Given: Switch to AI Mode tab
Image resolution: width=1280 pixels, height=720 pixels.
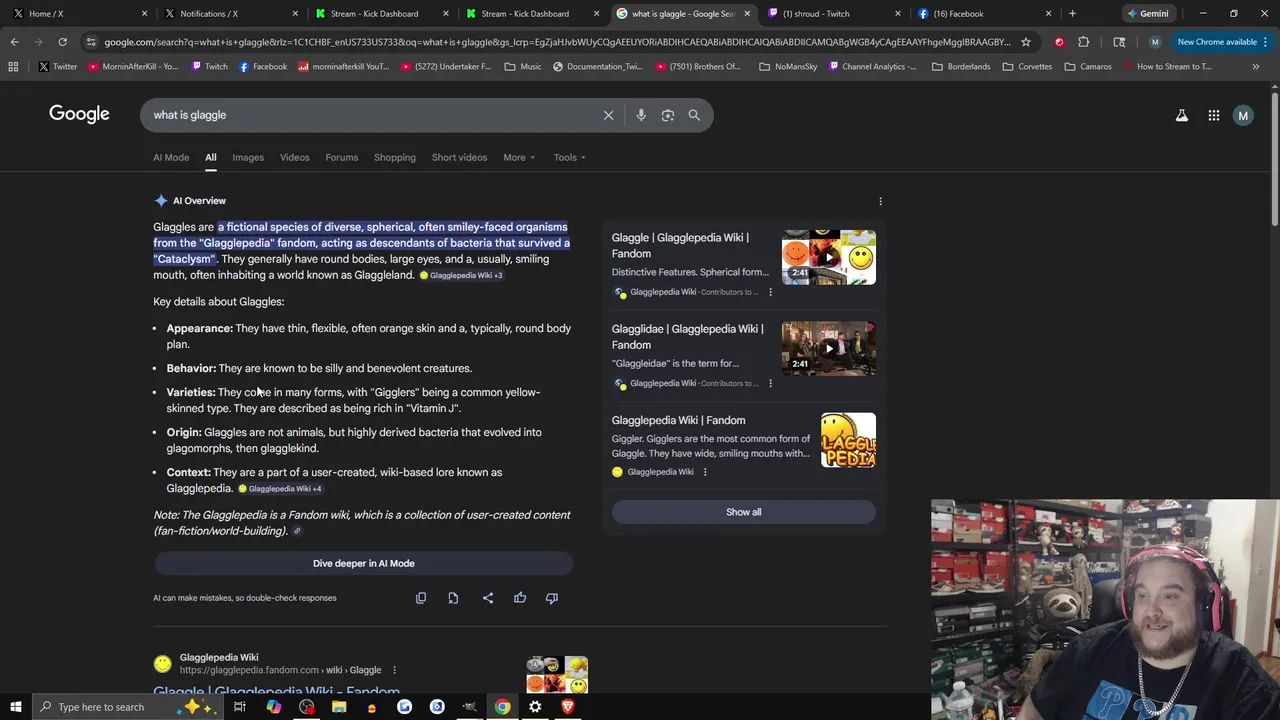Looking at the screenshot, I should 171,157.
